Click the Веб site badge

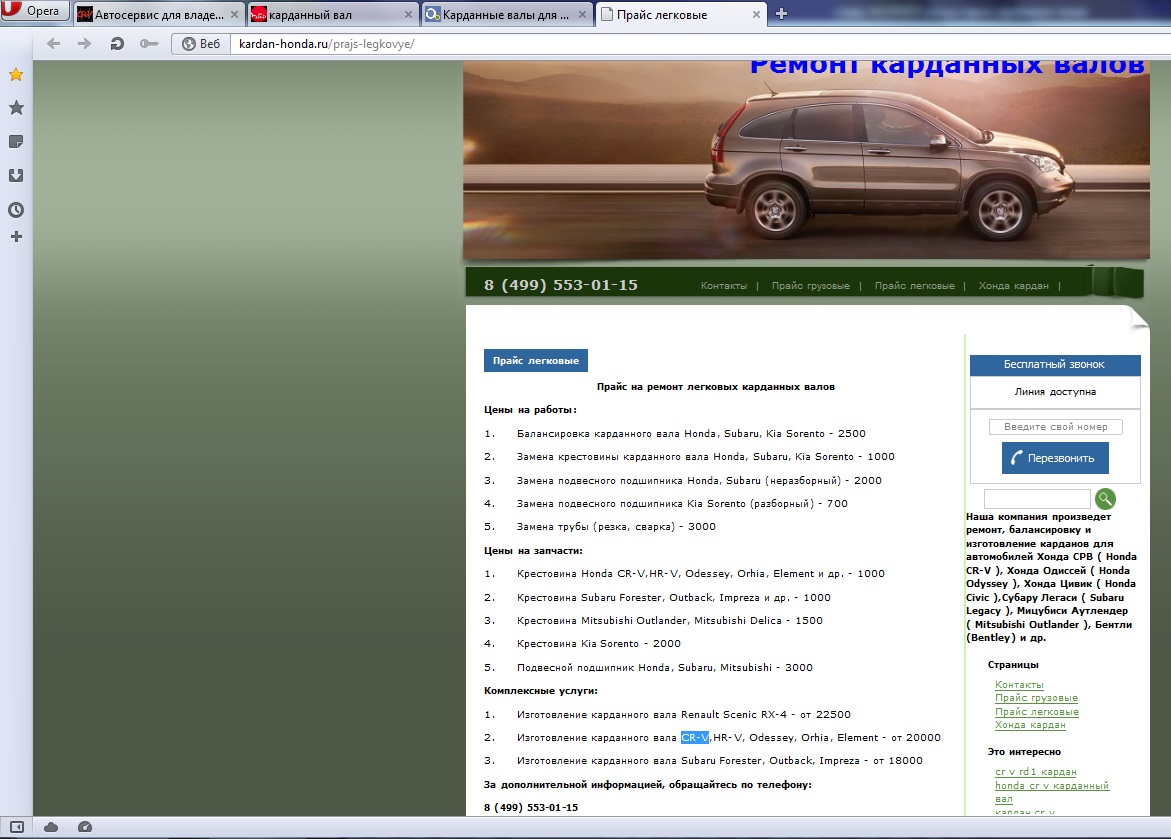click(202, 44)
